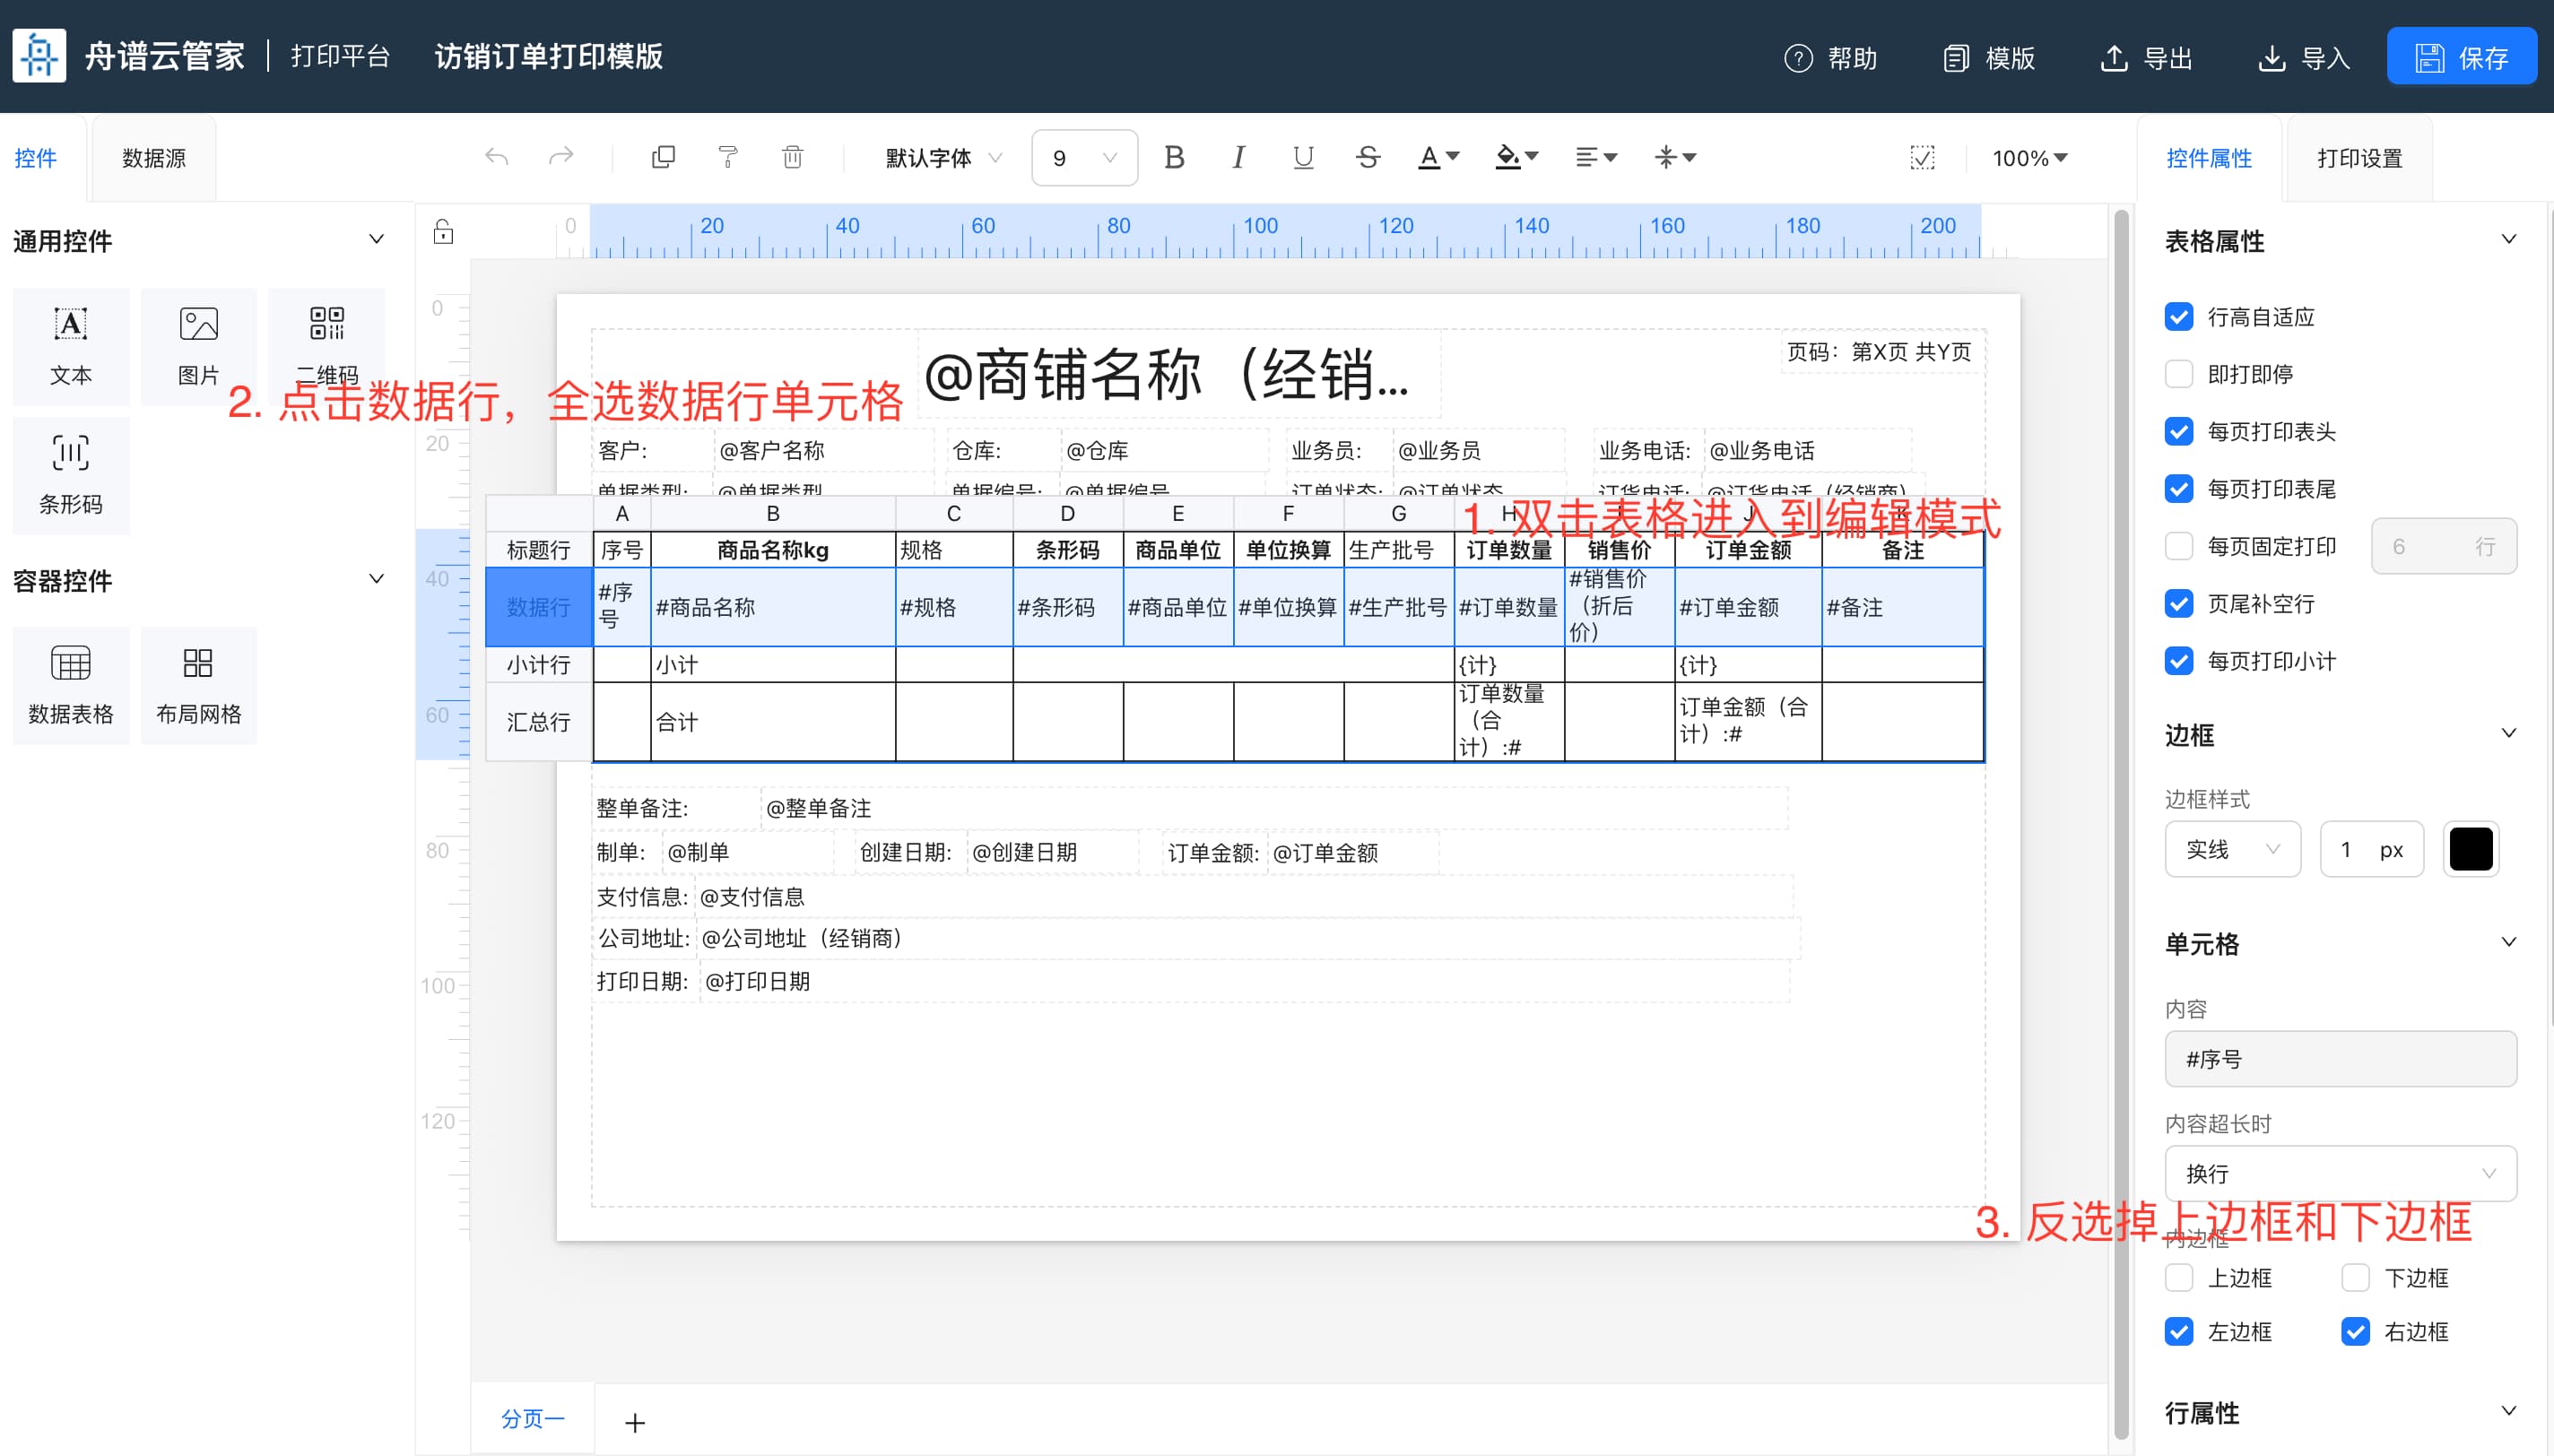This screenshot has width=2554, height=1456.
Task: Disable 右边框 checkbox
Action: (2355, 1332)
